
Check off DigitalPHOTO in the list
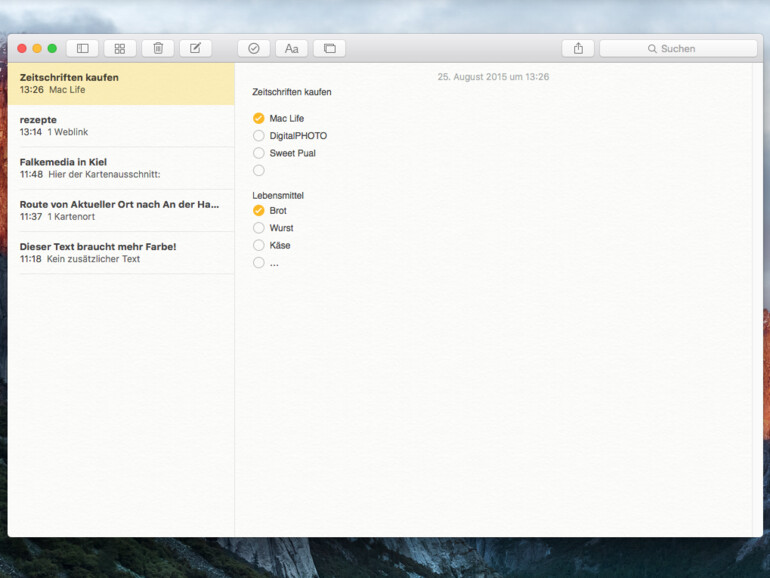pyautogui.click(x=259, y=136)
